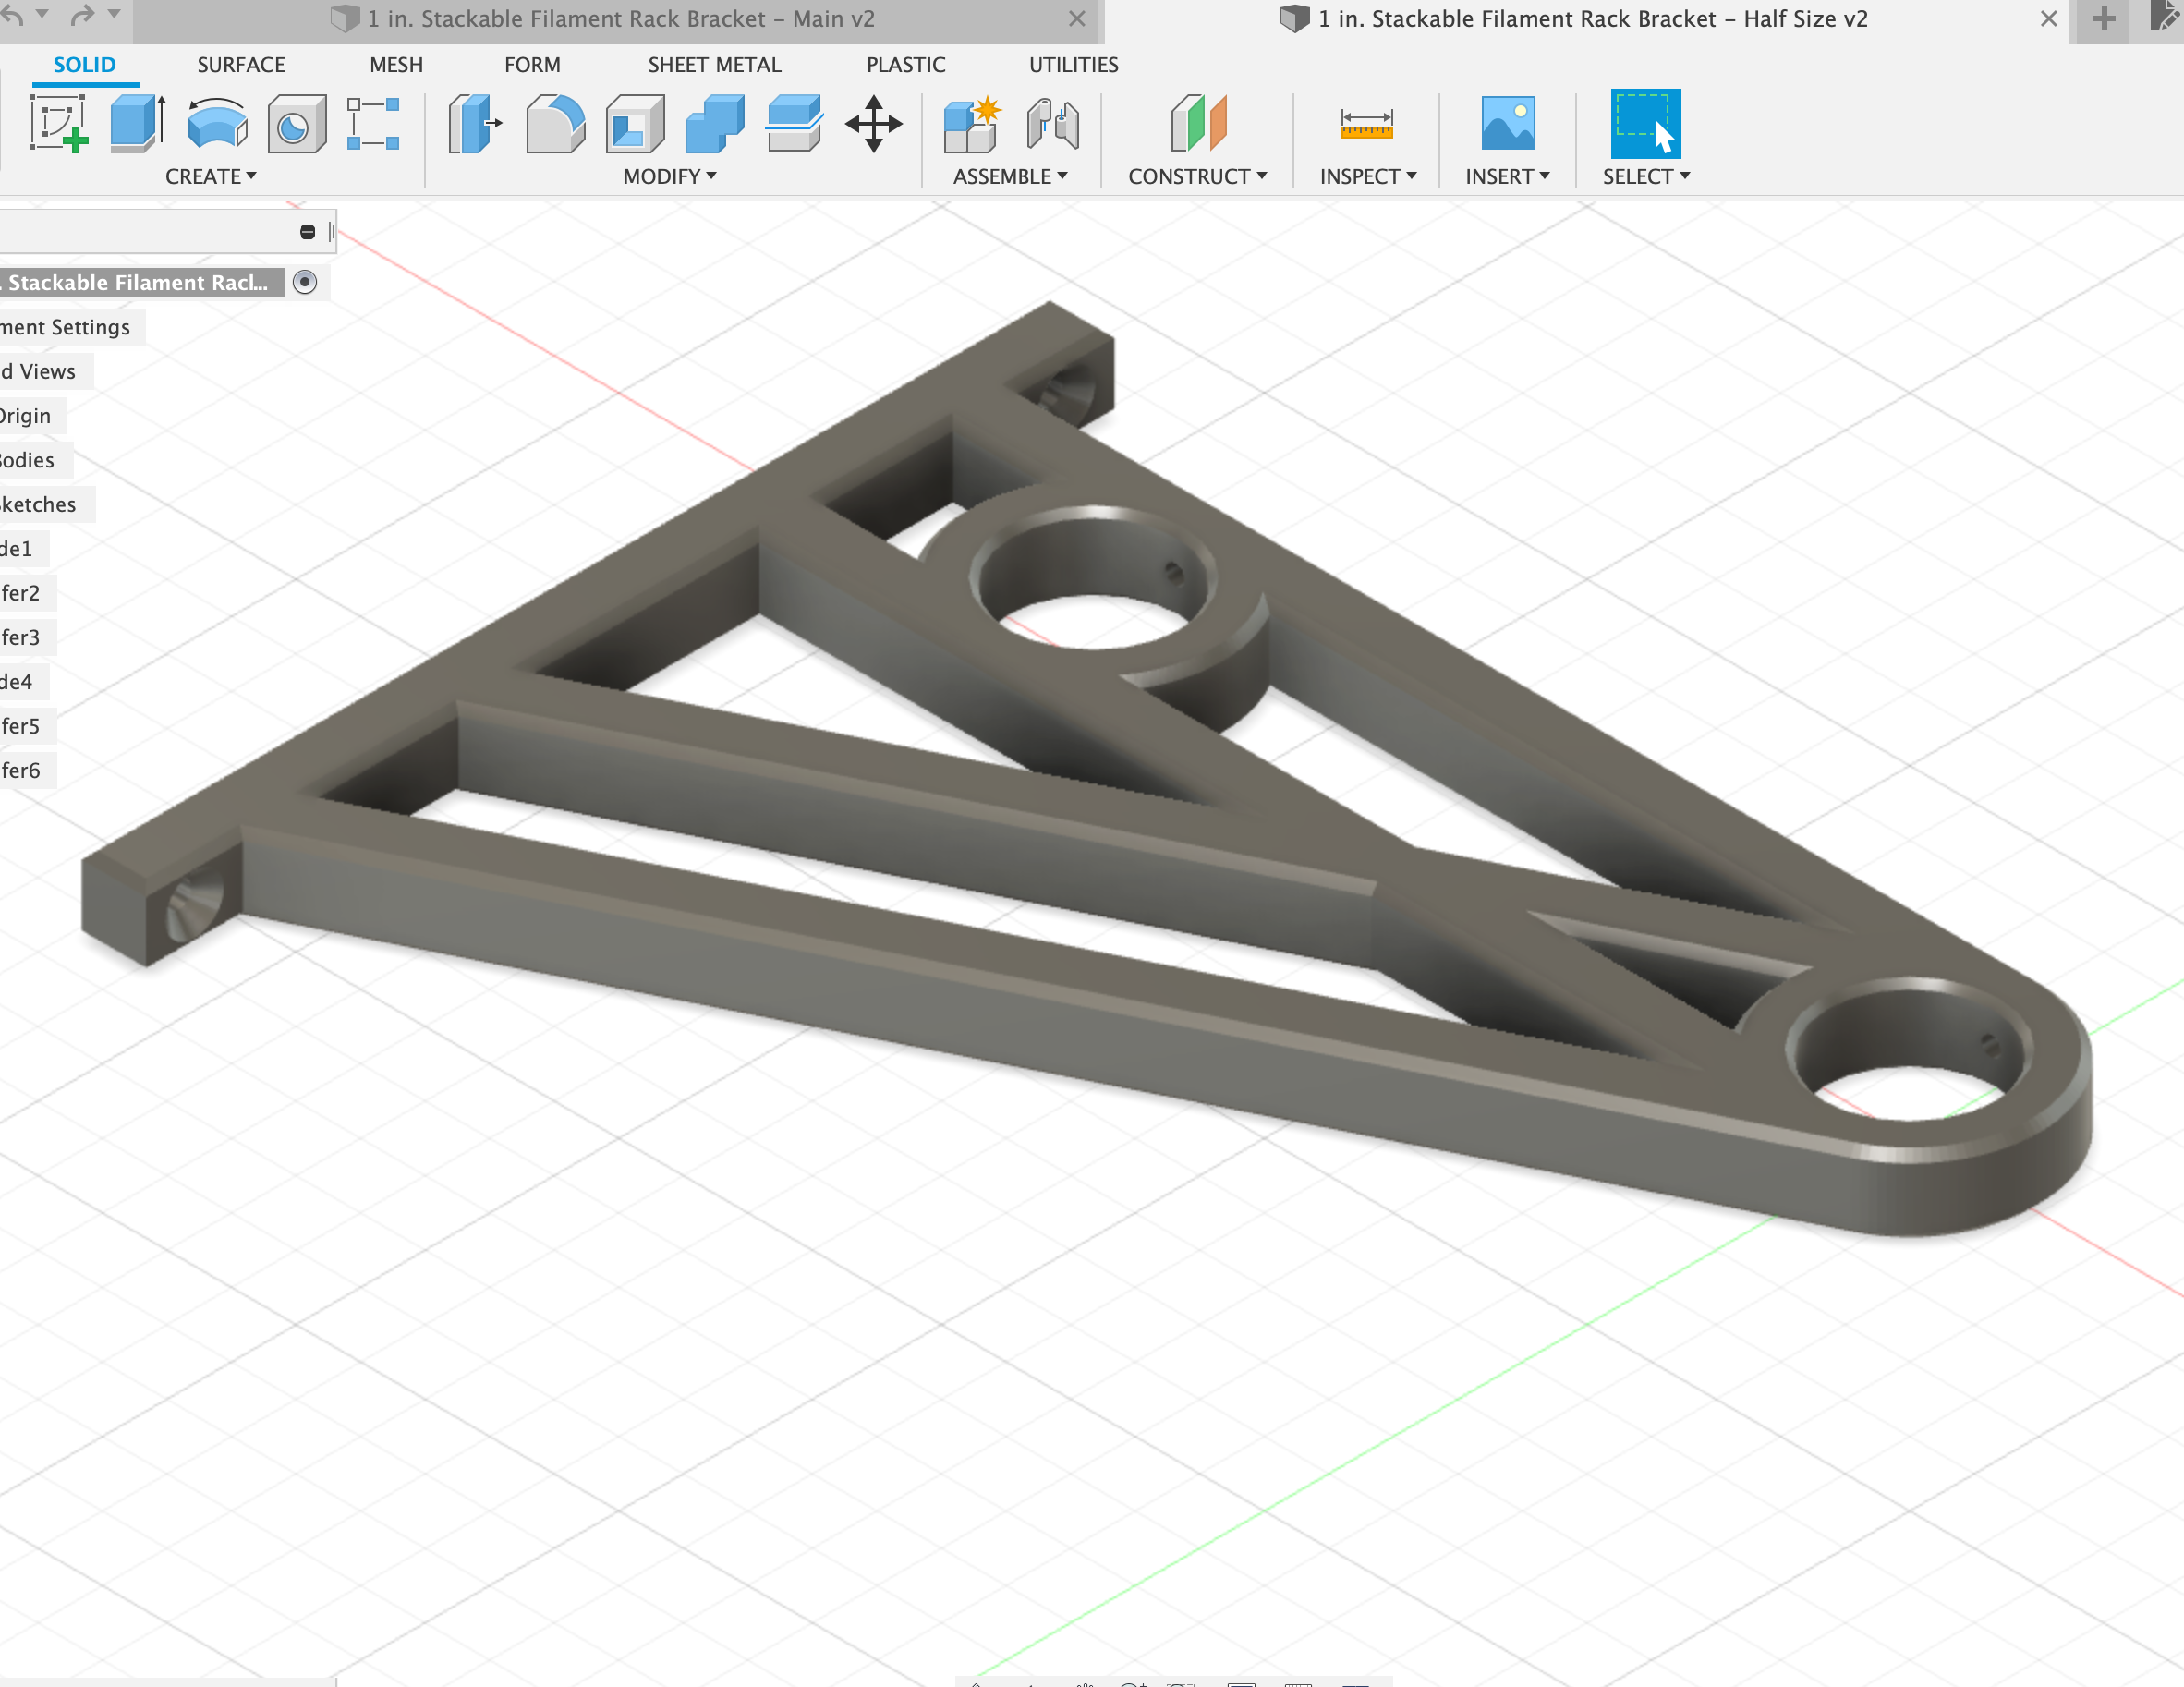Click the Offset Face tool icon

[x=794, y=123]
